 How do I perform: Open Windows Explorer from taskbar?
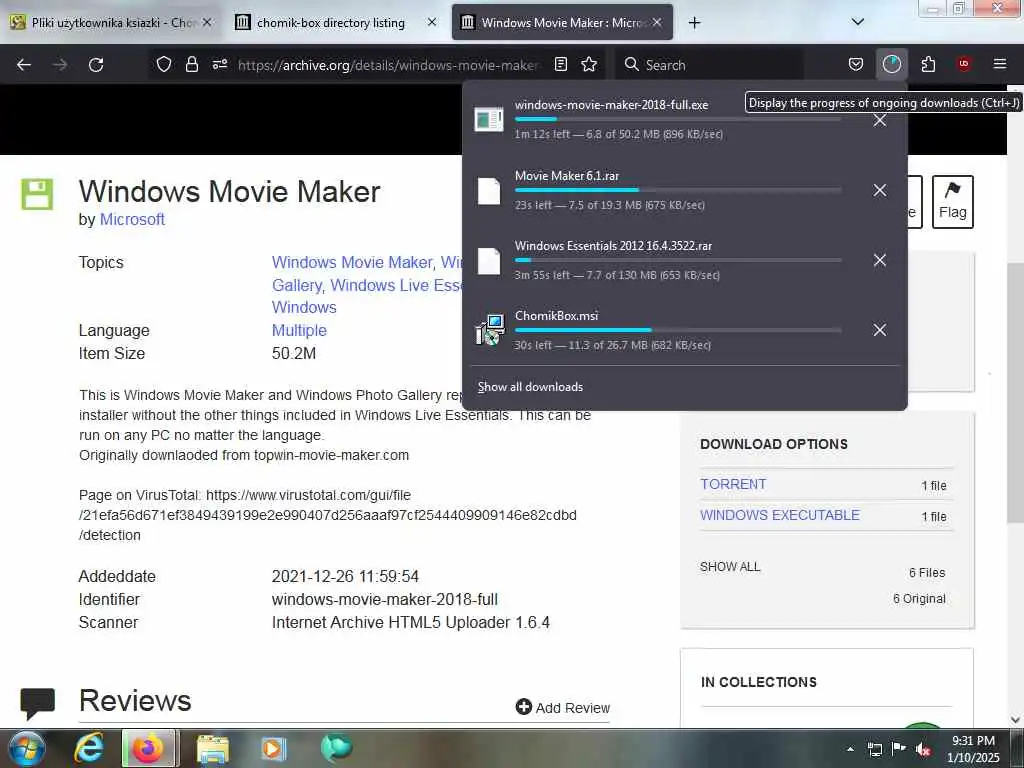pyautogui.click(x=213, y=748)
